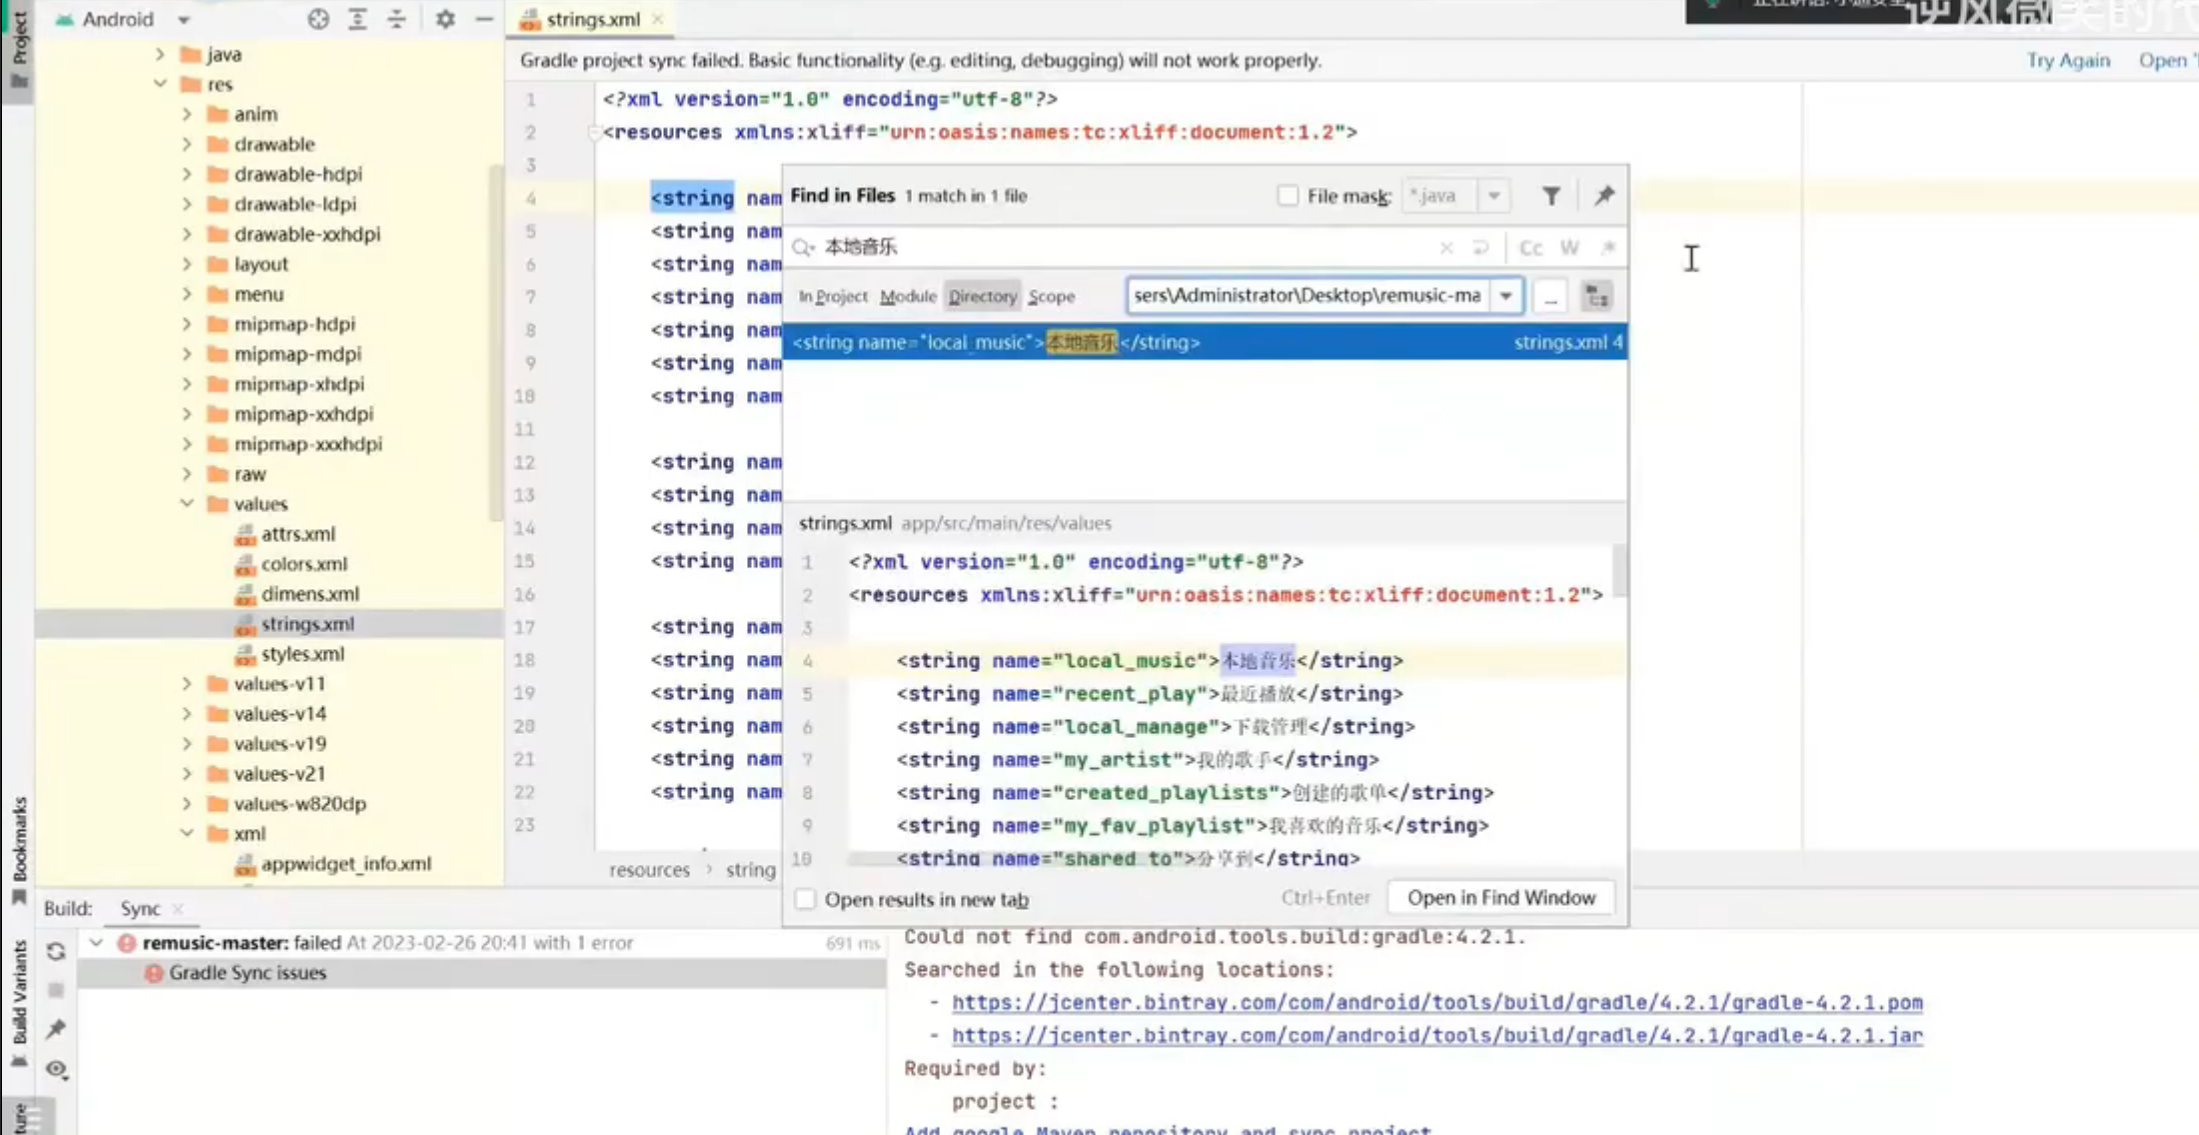Toggle whole words W search option
This screenshot has height=1135, width=2199.
click(1569, 248)
